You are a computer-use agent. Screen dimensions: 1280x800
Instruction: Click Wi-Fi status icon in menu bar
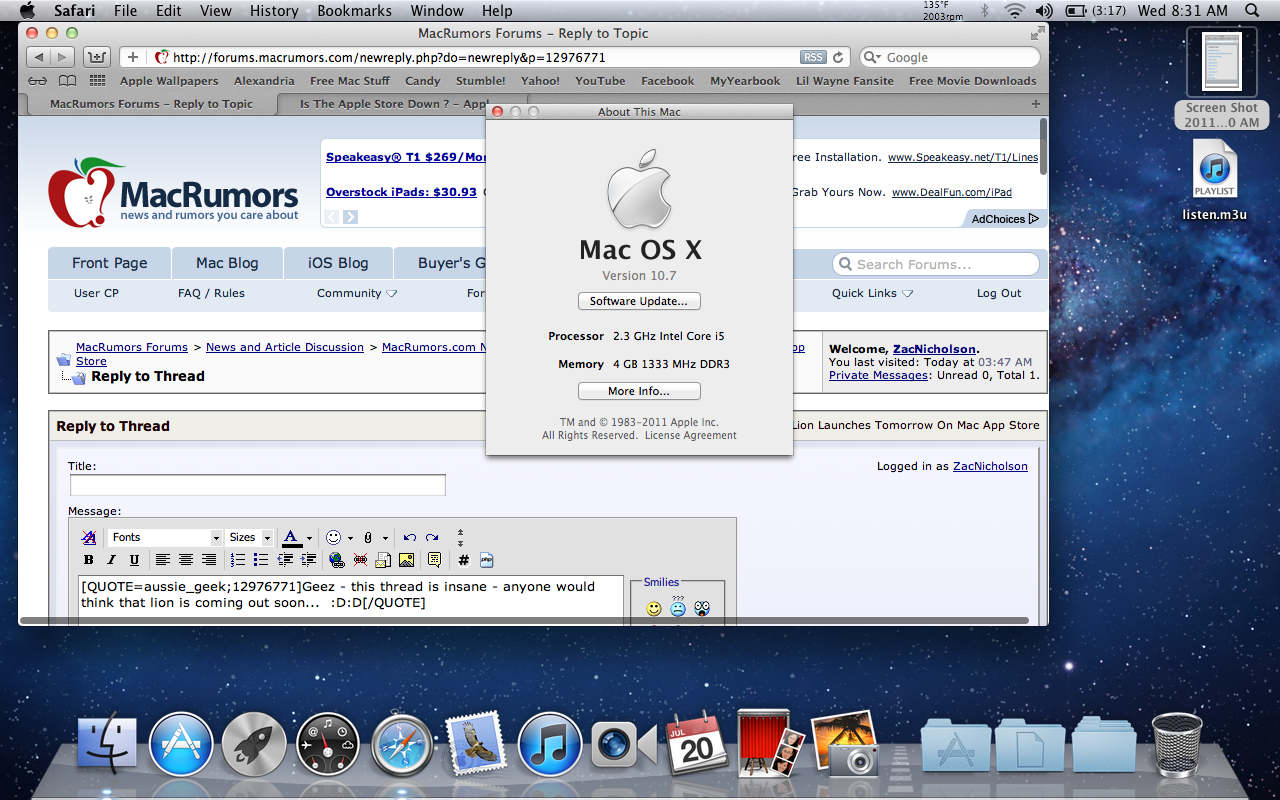pyautogui.click(x=1015, y=11)
